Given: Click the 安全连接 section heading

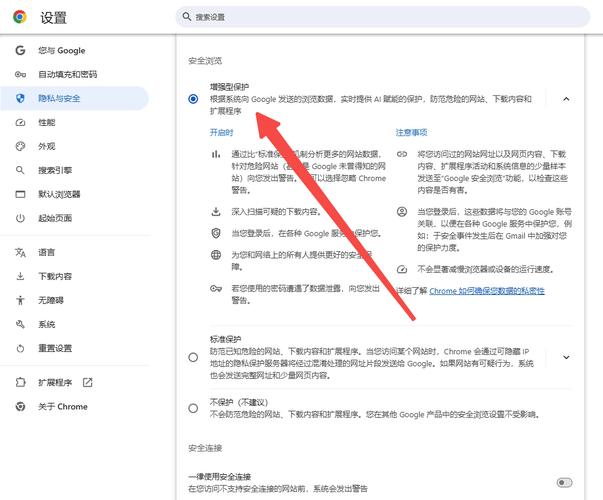Looking at the screenshot, I should (205, 448).
